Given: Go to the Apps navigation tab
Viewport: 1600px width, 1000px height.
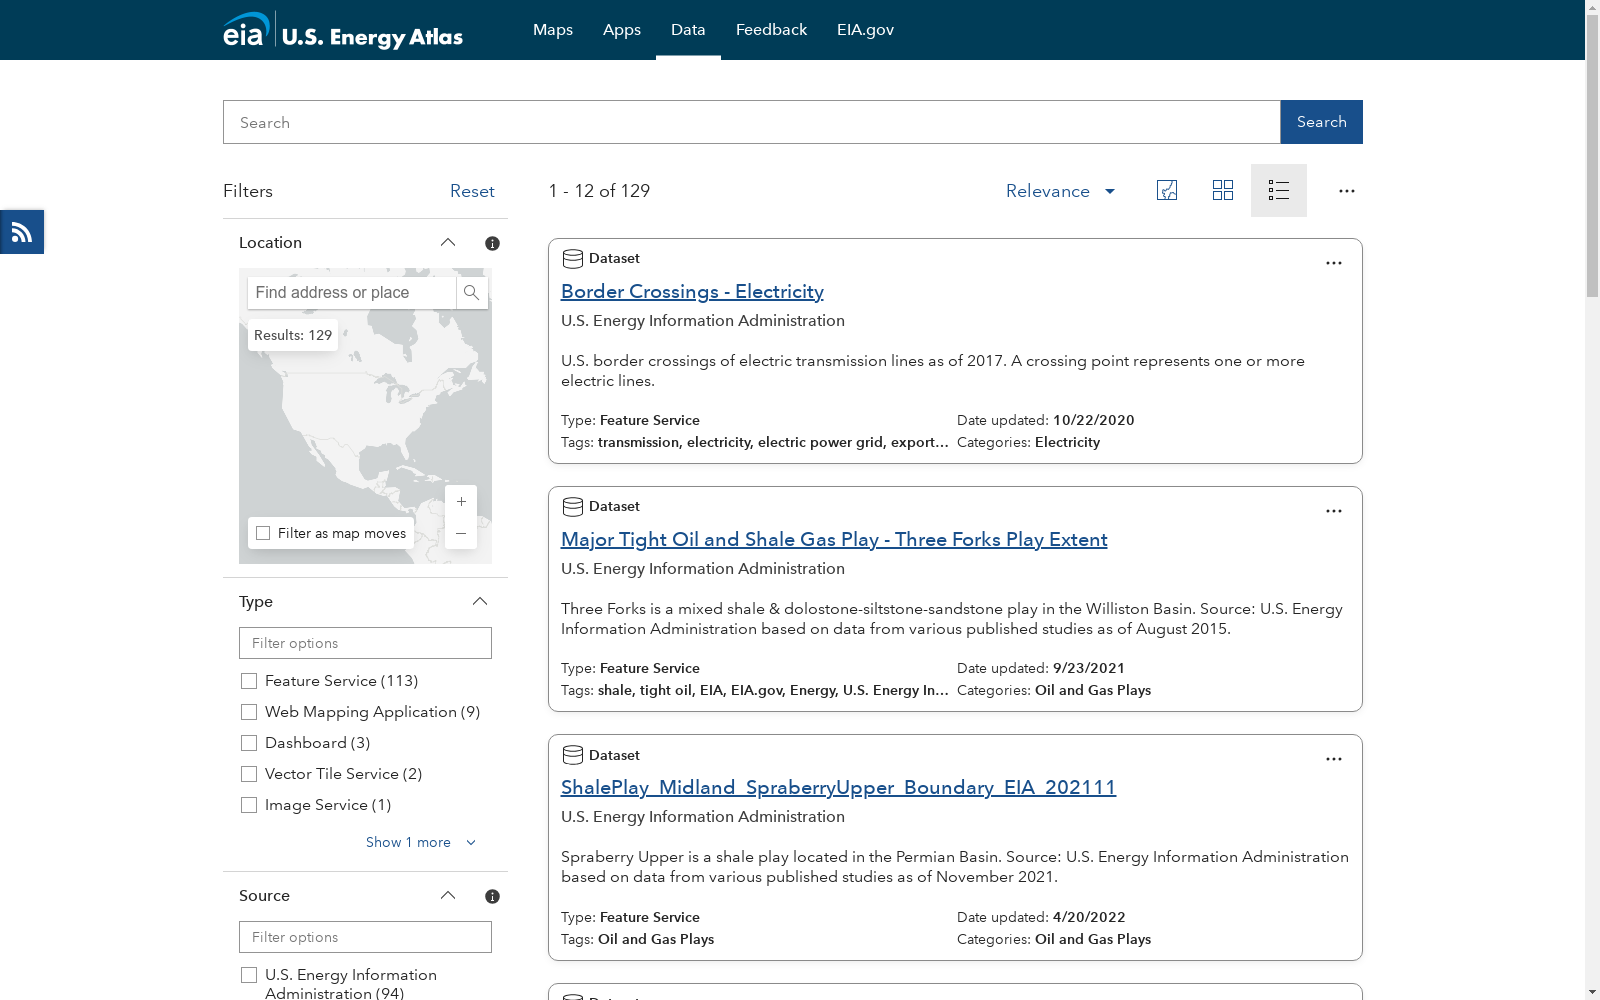Looking at the screenshot, I should (621, 30).
